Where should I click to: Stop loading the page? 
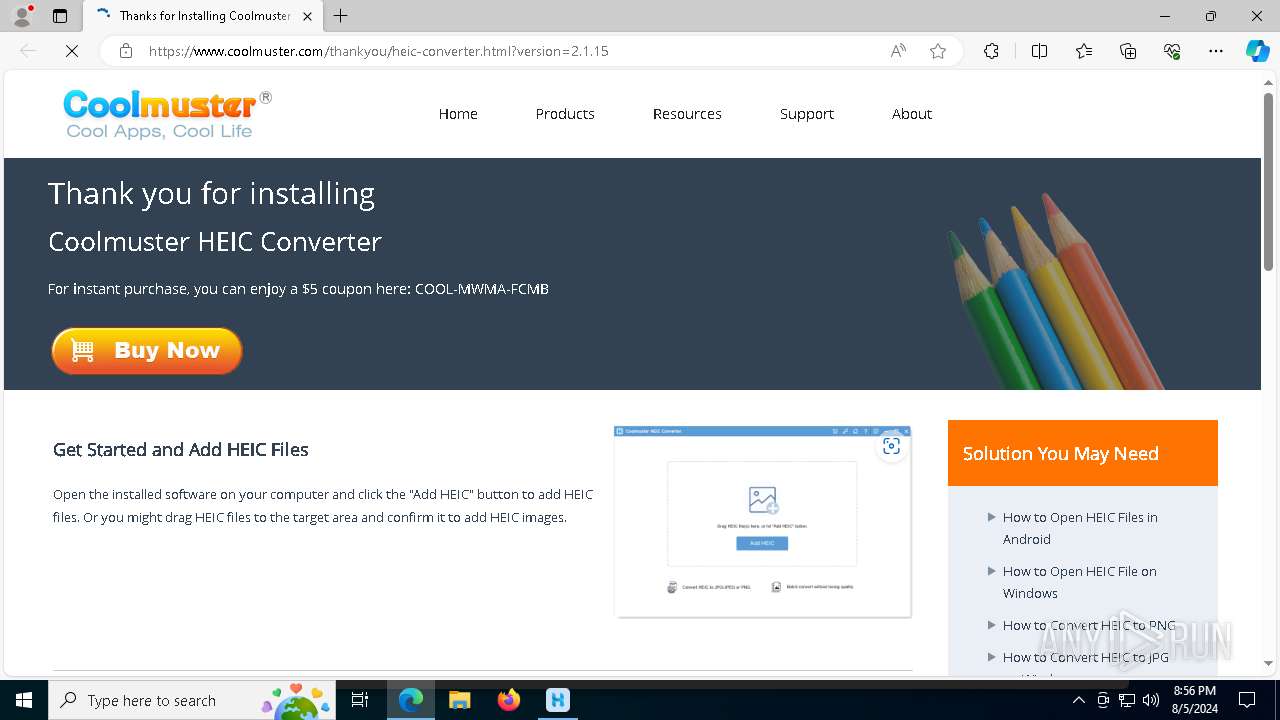pyautogui.click(x=72, y=51)
